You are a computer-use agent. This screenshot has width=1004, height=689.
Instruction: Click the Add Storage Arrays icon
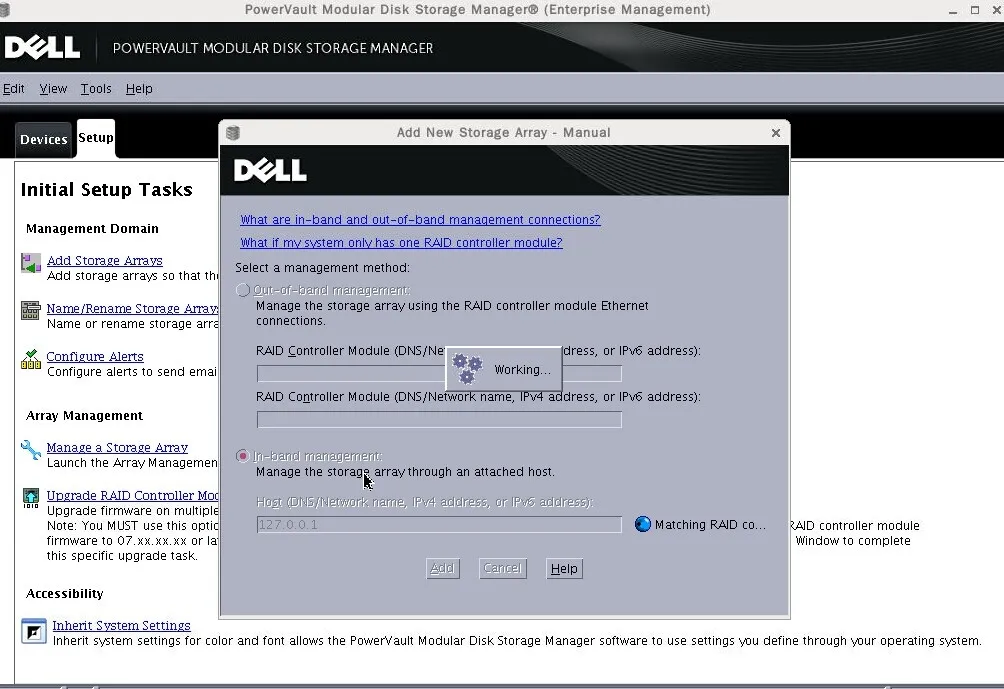click(31, 263)
